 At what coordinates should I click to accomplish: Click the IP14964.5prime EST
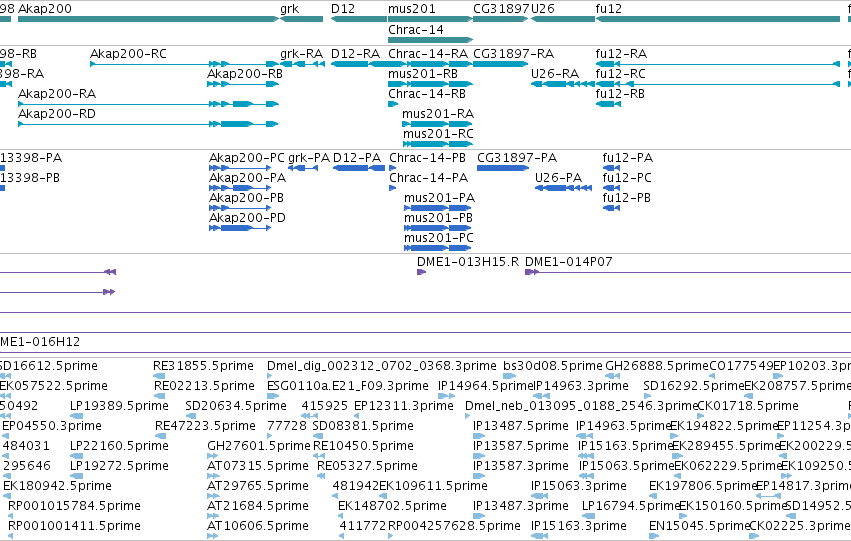446,396
